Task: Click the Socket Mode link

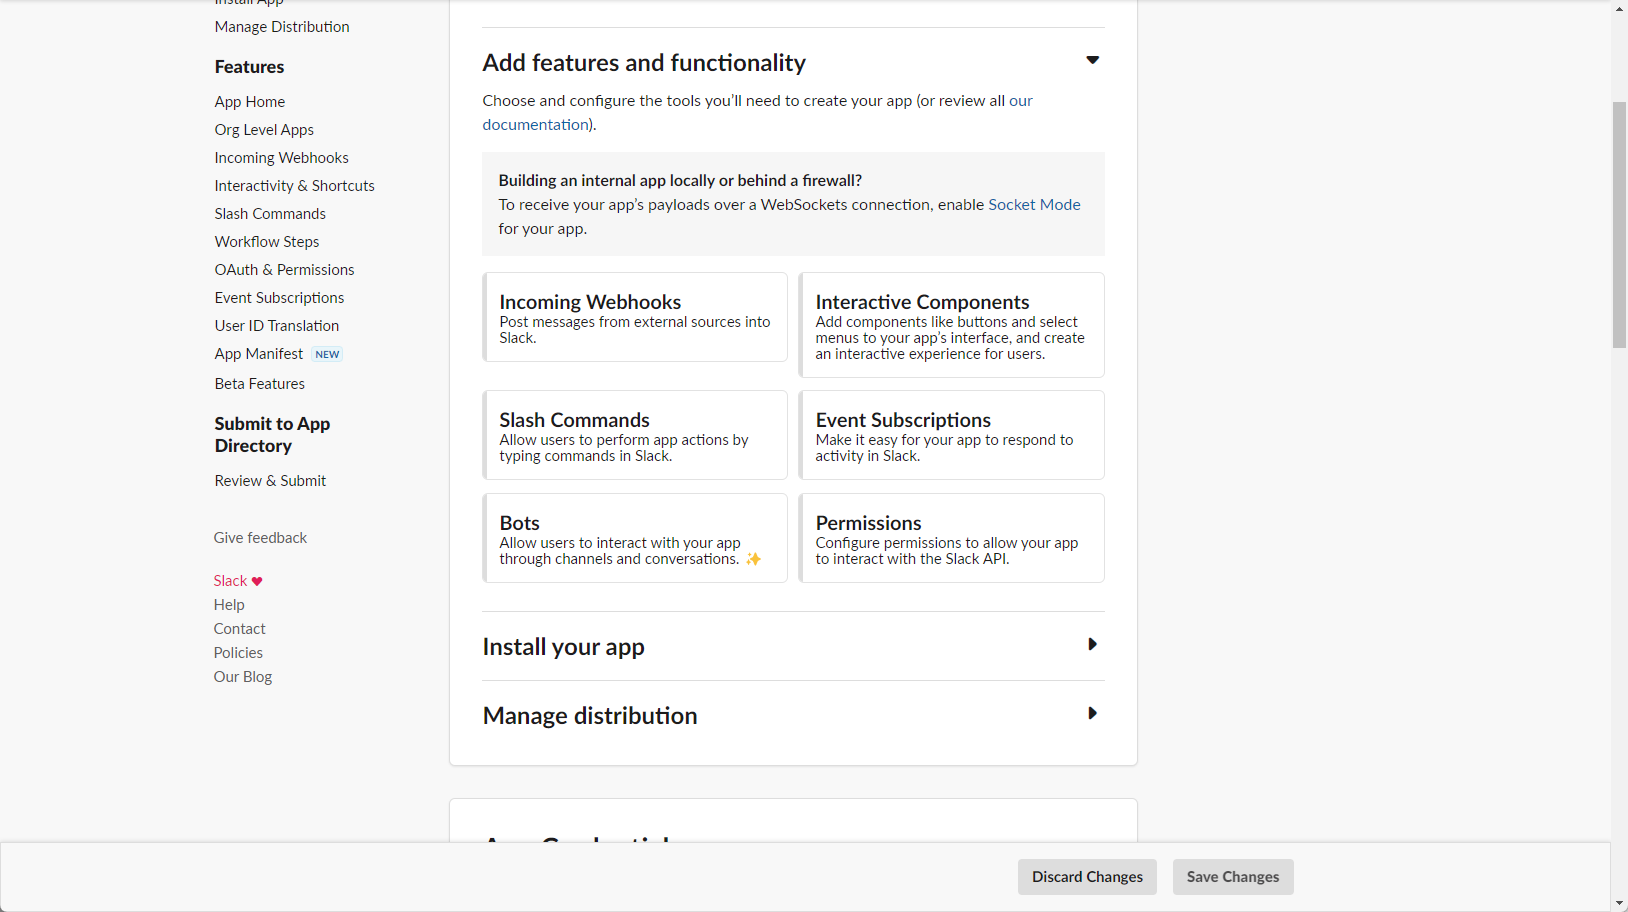Action: click(x=1034, y=204)
